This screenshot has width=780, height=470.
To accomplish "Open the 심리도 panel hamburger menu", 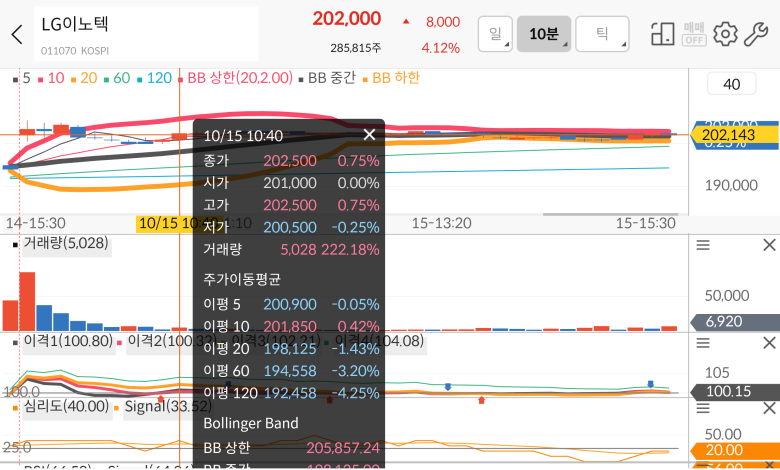I will click(703, 409).
